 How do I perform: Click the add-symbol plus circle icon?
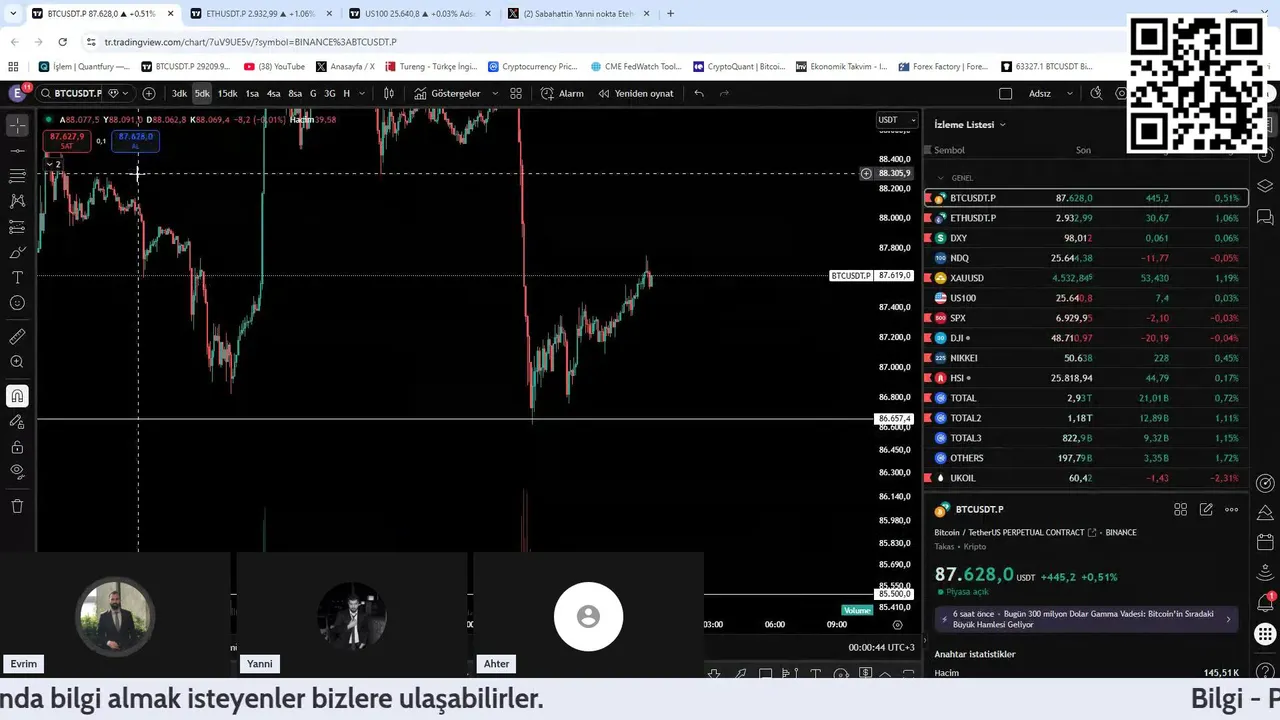pyautogui.click(x=149, y=93)
